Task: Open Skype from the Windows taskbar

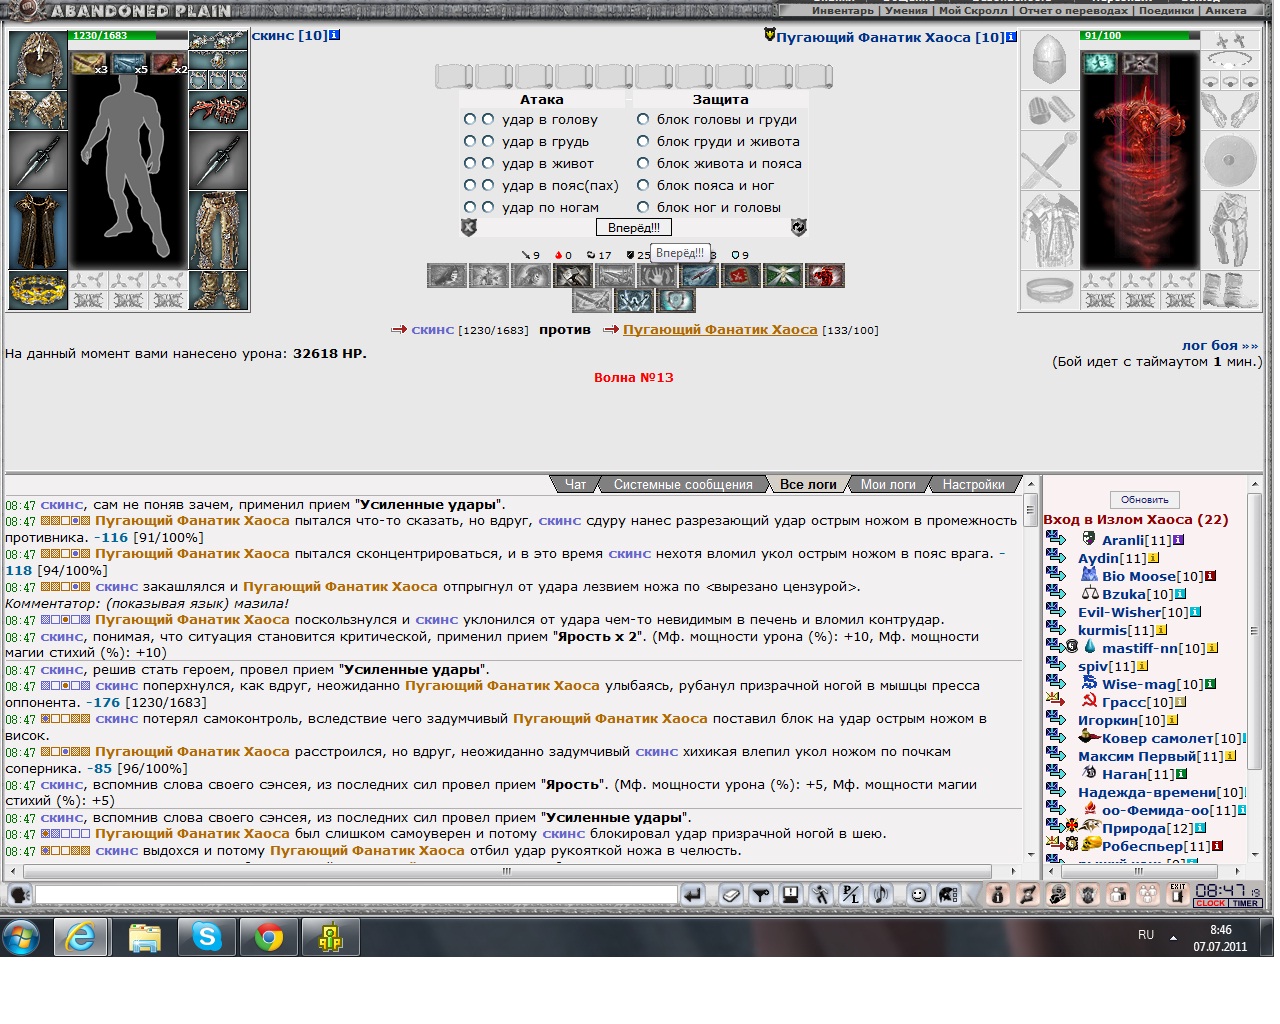Action: pos(207,937)
